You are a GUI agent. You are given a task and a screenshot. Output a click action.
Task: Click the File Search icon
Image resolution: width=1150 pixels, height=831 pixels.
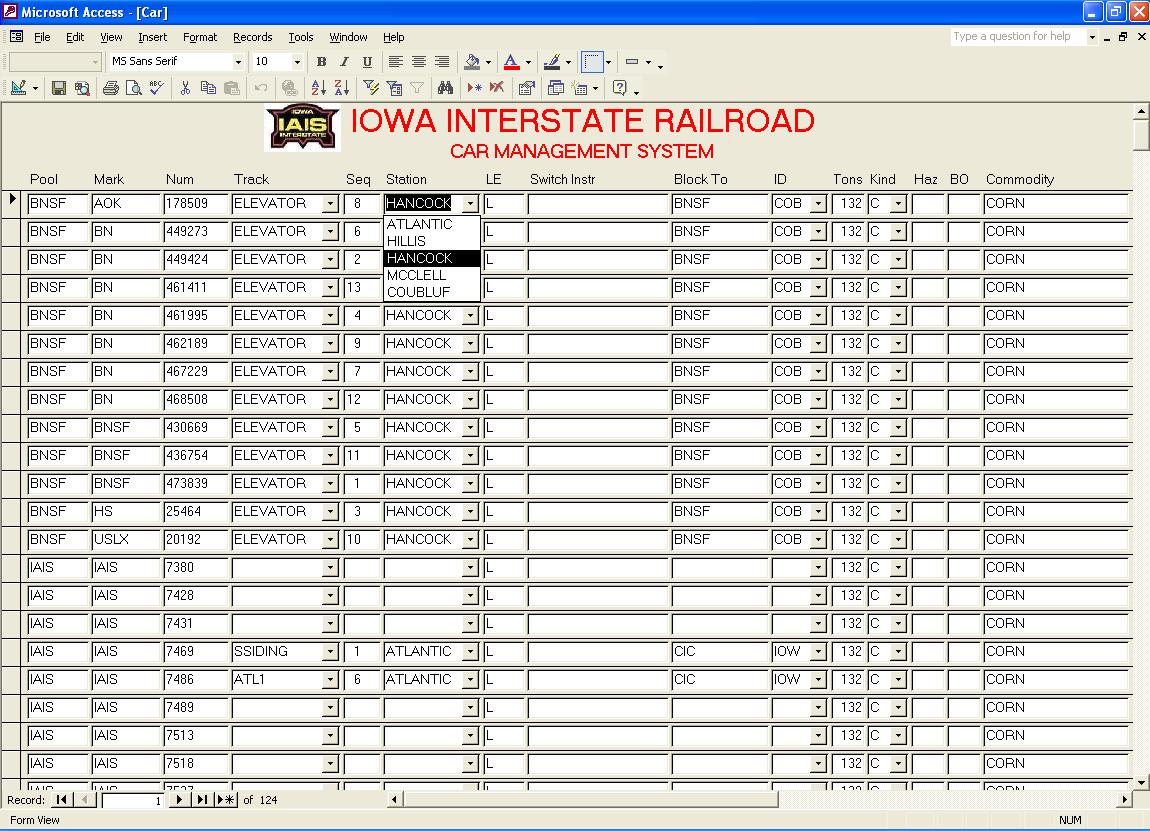[x=82, y=88]
